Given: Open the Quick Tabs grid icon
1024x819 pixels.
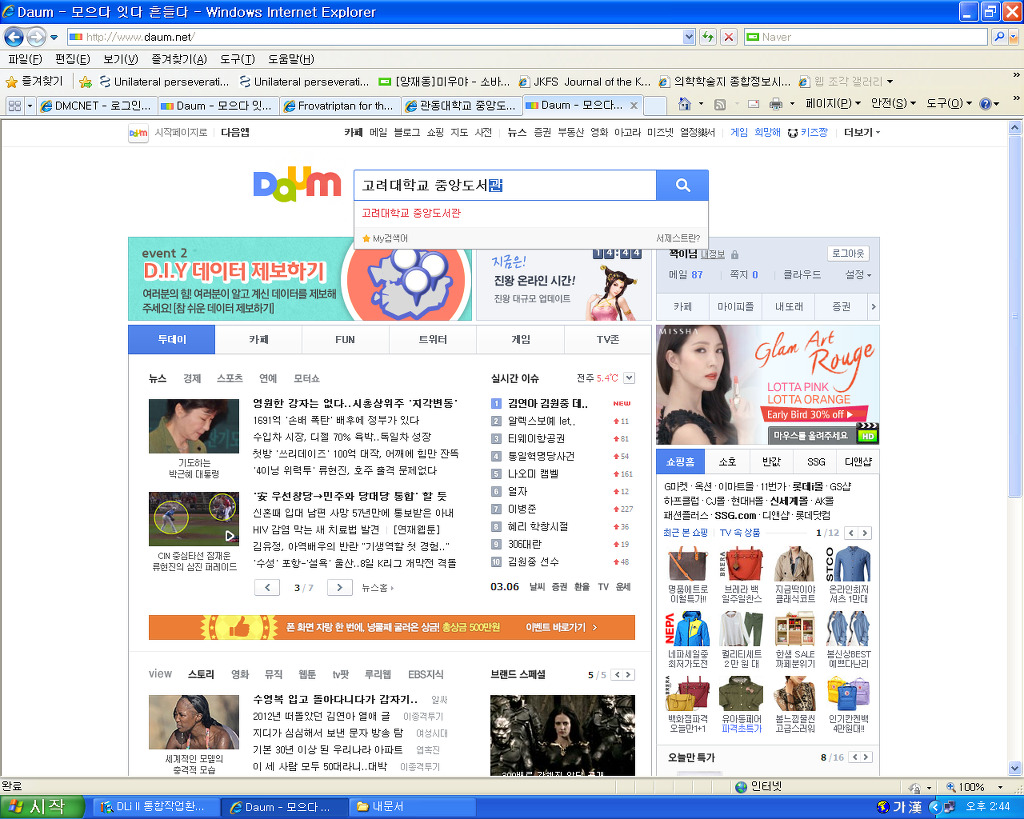Looking at the screenshot, I should click(x=14, y=105).
